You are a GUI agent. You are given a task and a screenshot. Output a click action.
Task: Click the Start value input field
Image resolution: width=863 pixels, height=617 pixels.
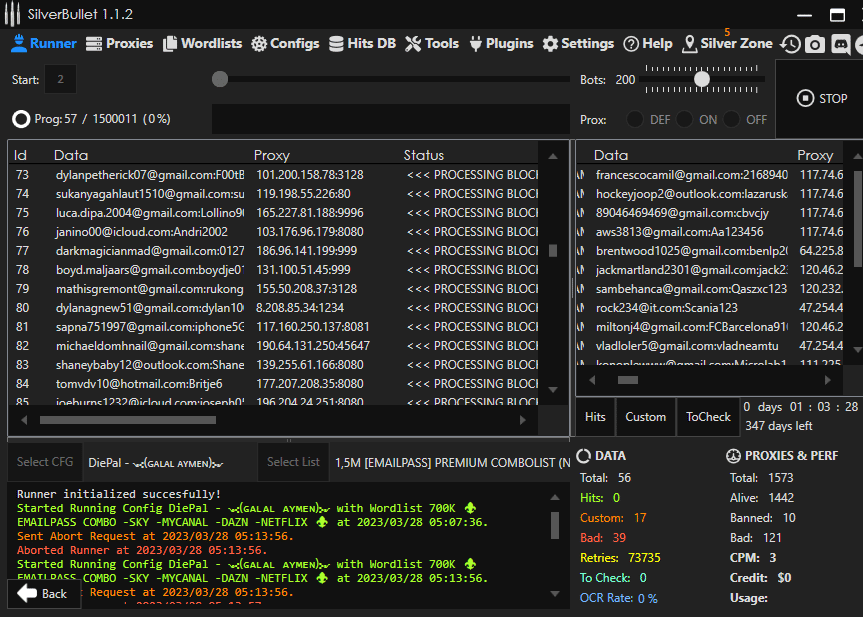pyautogui.click(x=60, y=79)
